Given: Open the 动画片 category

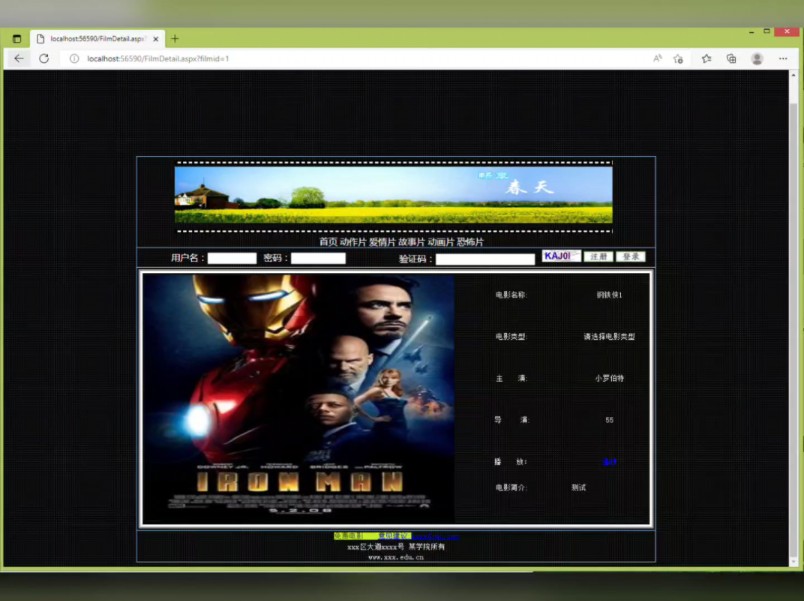Looking at the screenshot, I should pos(440,242).
